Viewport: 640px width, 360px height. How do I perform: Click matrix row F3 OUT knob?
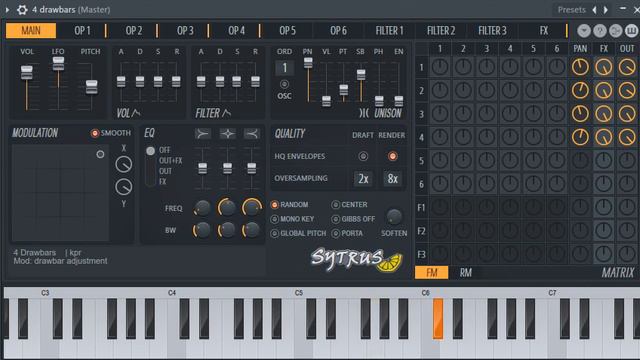click(627, 254)
